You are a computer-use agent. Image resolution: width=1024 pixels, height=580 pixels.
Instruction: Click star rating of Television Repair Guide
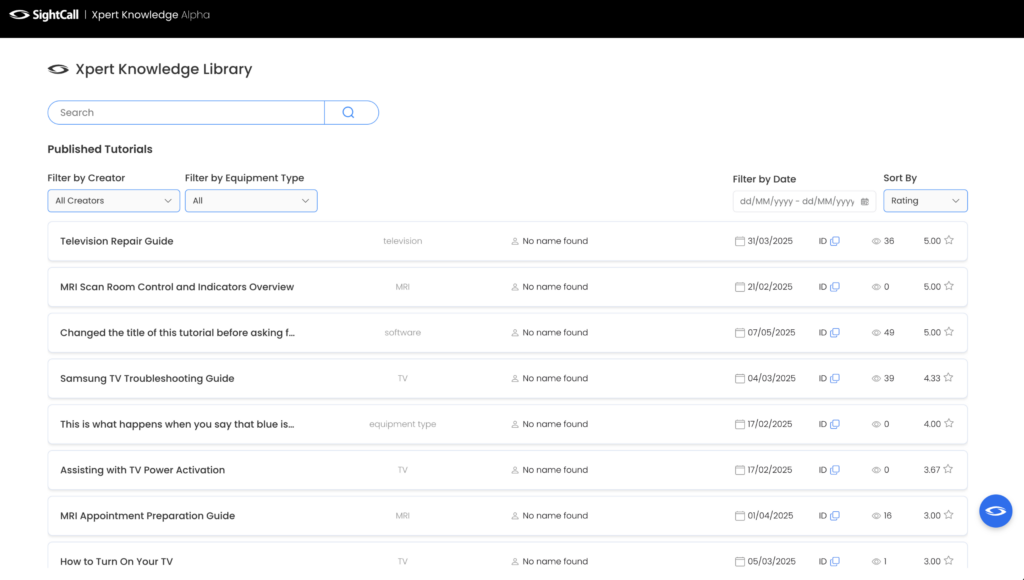coord(949,240)
